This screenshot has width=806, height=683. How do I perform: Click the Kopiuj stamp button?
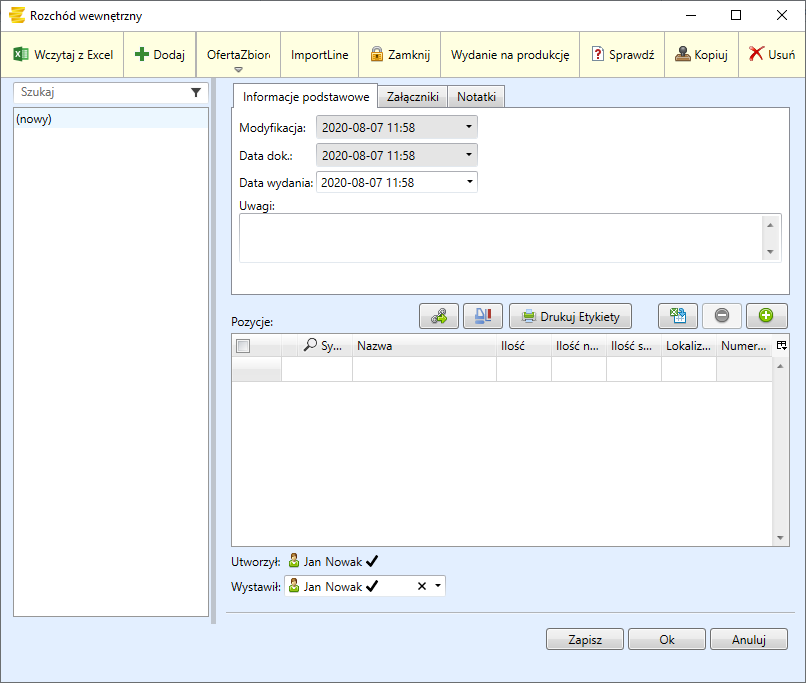tap(701, 55)
